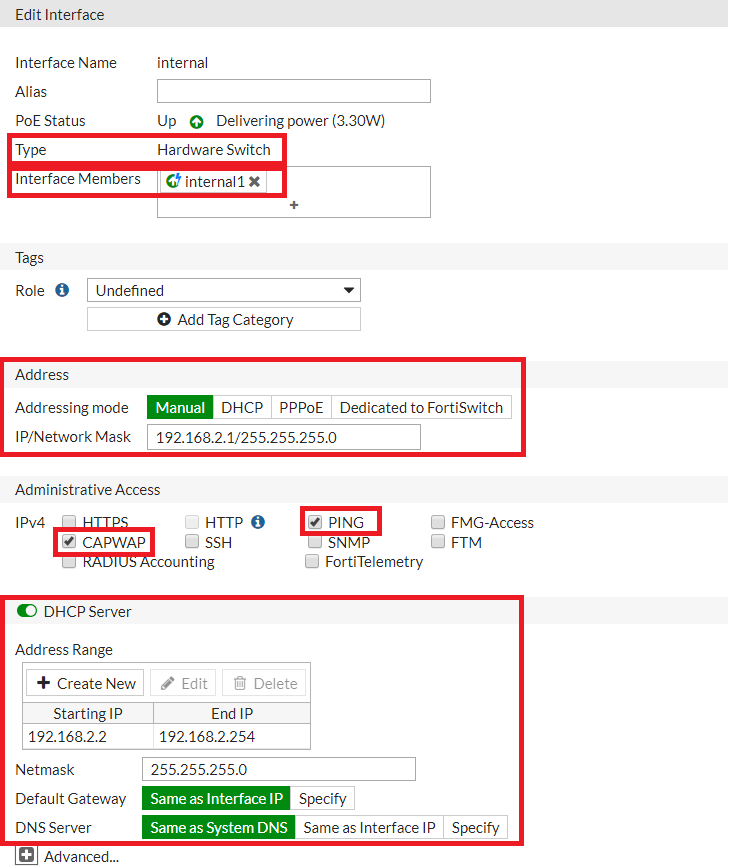
Task: Enable the SSH access checkbox
Action: [x=192, y=542]
